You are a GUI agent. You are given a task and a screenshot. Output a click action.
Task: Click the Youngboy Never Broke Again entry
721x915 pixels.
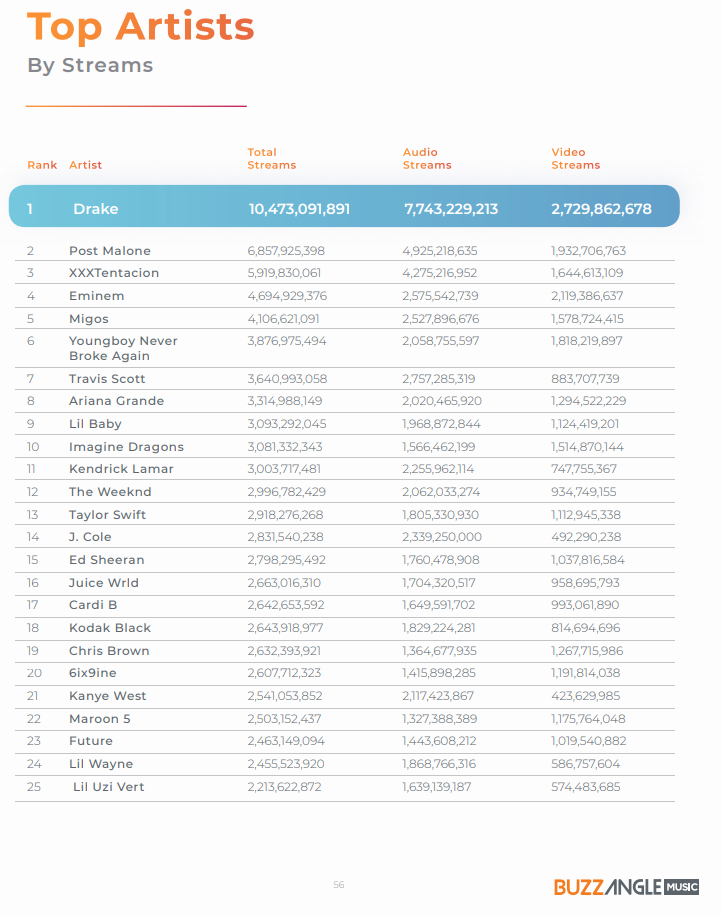(123, 348)
